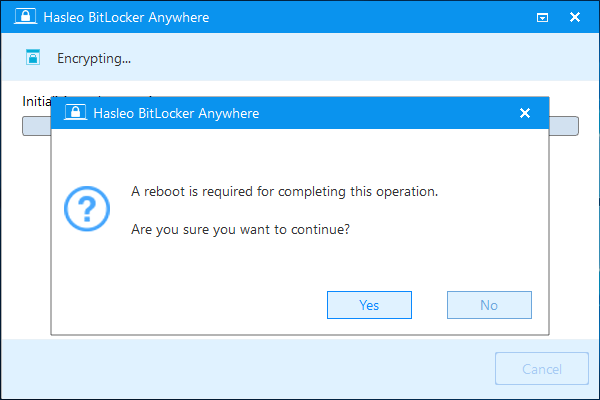Click the blue question mark icon in the dialog

coord(87,209)
